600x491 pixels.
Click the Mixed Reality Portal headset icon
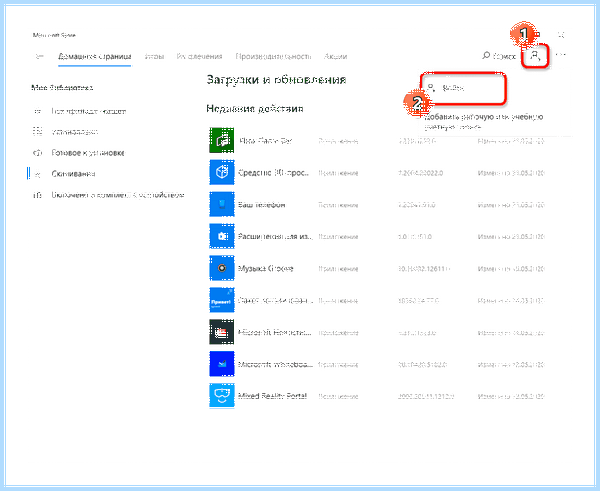(x=222, y=395)
